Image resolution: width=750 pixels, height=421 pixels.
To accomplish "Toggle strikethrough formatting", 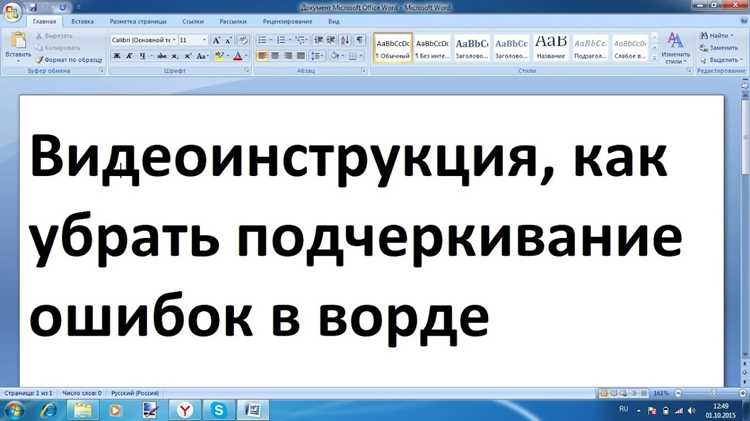I will 162,56.
